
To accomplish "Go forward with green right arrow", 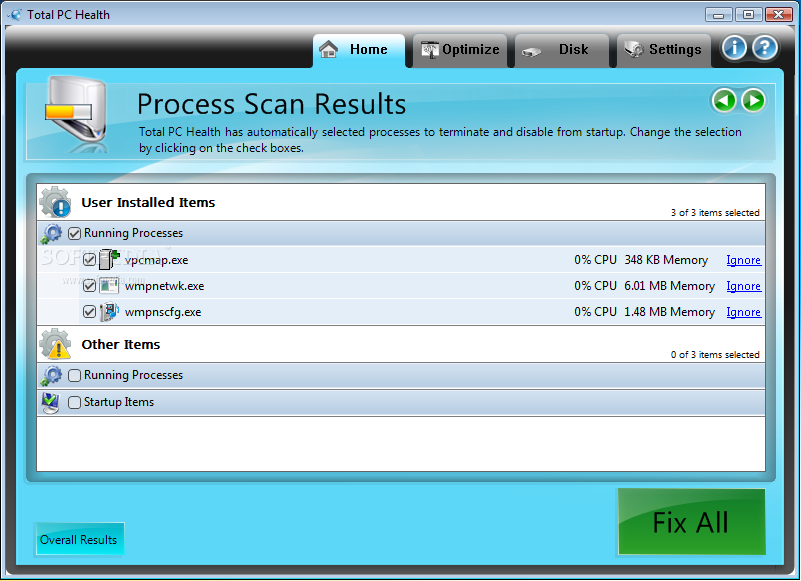I will tap(753, 100).
